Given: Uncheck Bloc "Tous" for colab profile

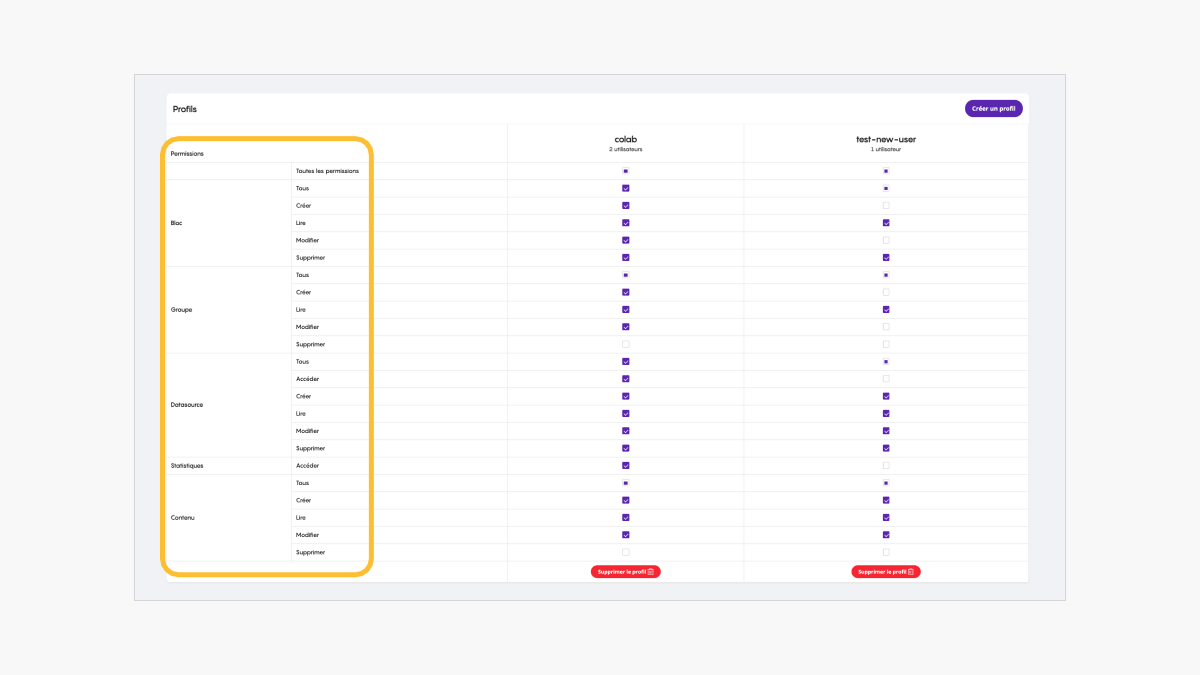Looking at the screenshot, I should click(x=626, y=188).
